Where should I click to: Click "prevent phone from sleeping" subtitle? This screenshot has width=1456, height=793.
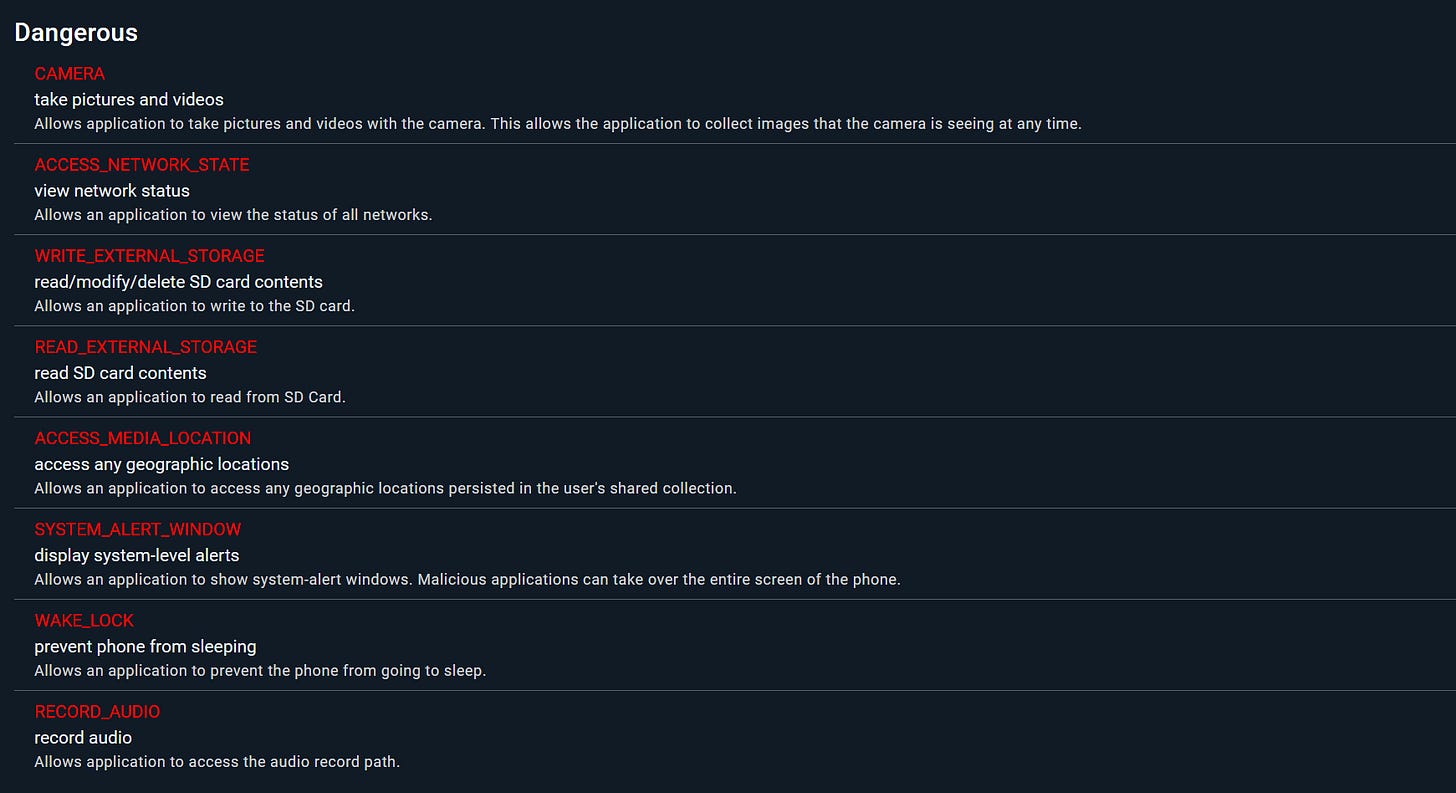pyautogui.click(x=145, y=646)
